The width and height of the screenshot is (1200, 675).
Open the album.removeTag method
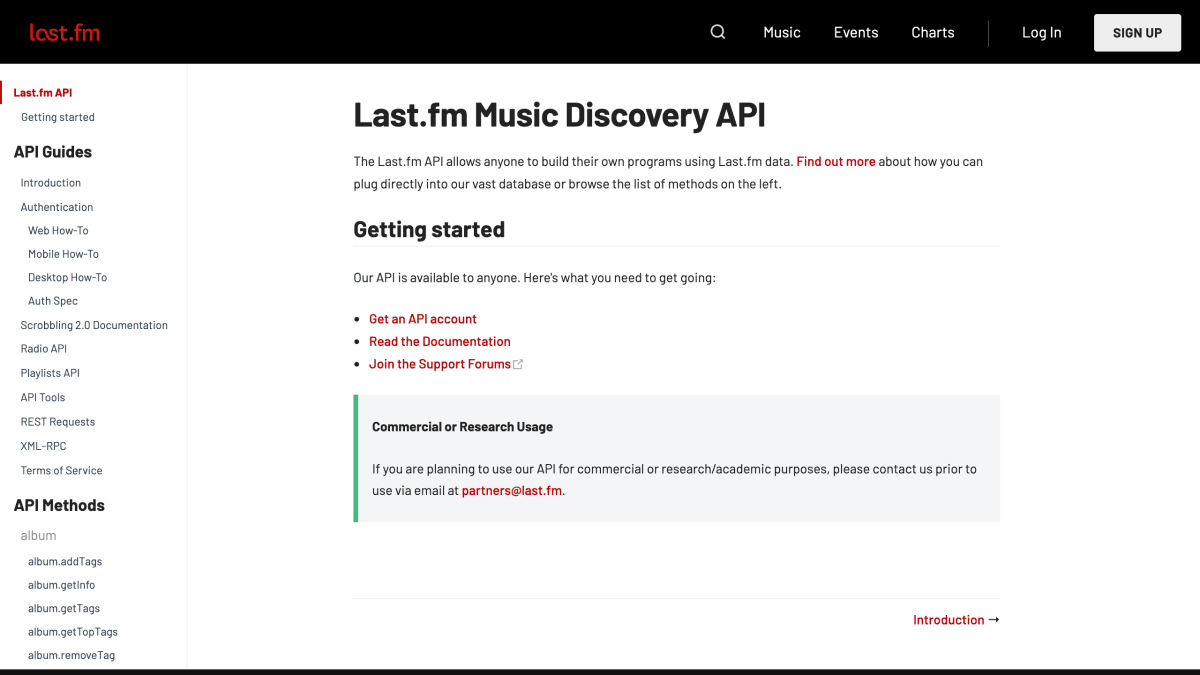71,655
